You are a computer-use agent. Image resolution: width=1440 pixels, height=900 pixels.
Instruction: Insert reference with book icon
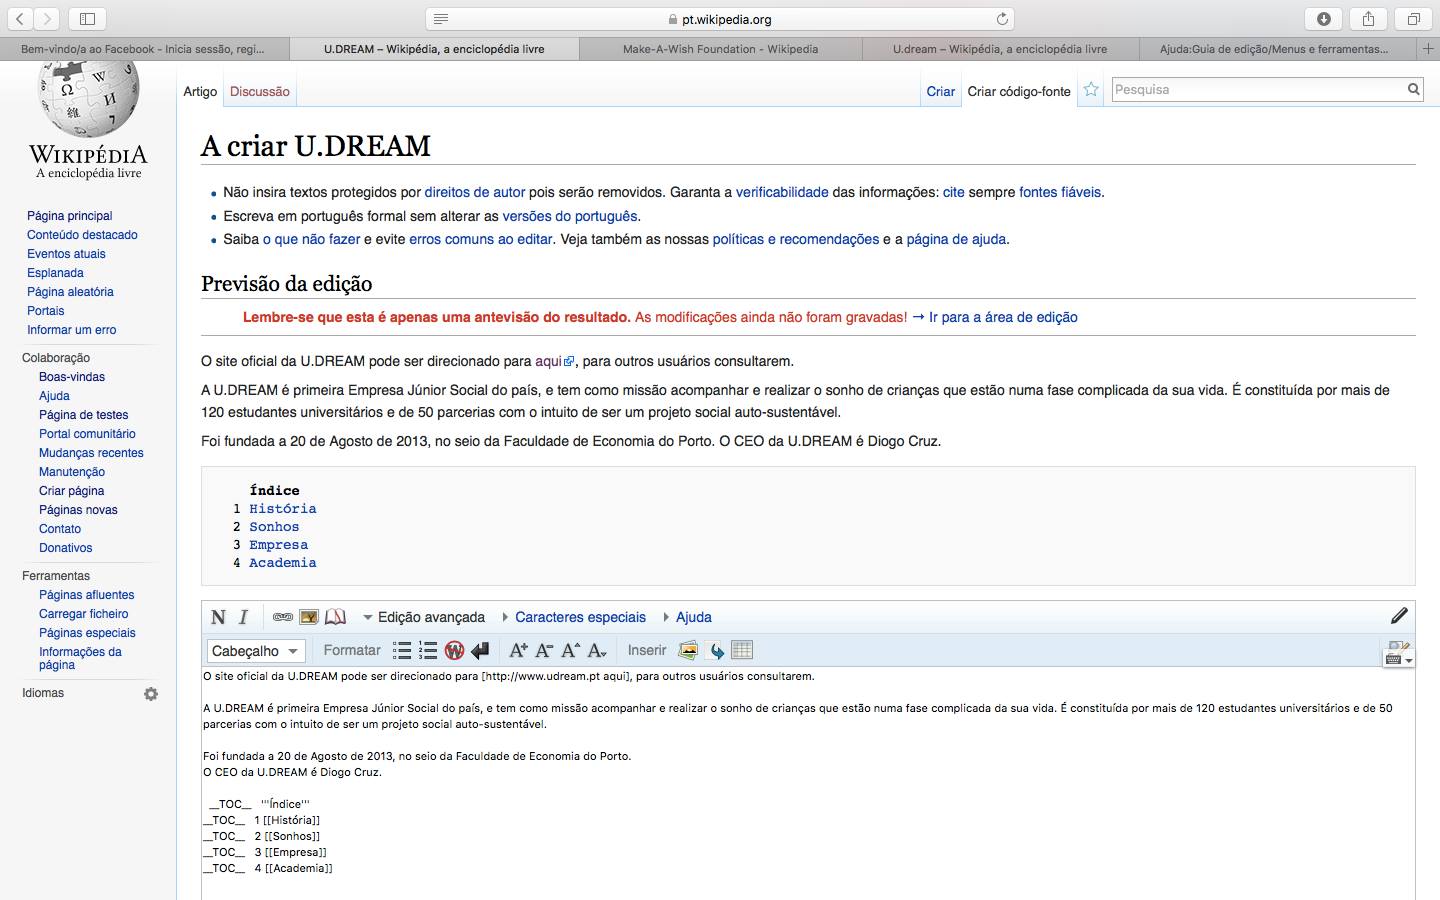335,617
